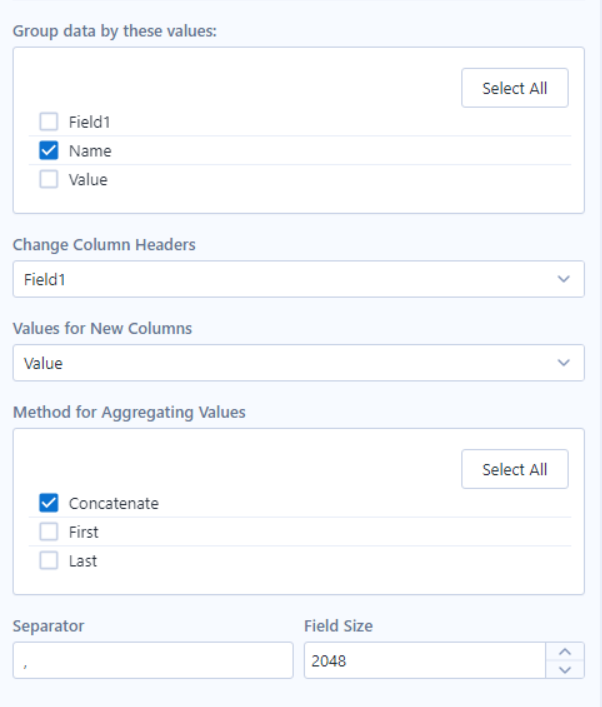Click the Name label in grouping list
This screenshot has height=707, width=602.
click(x=90, y=151)
